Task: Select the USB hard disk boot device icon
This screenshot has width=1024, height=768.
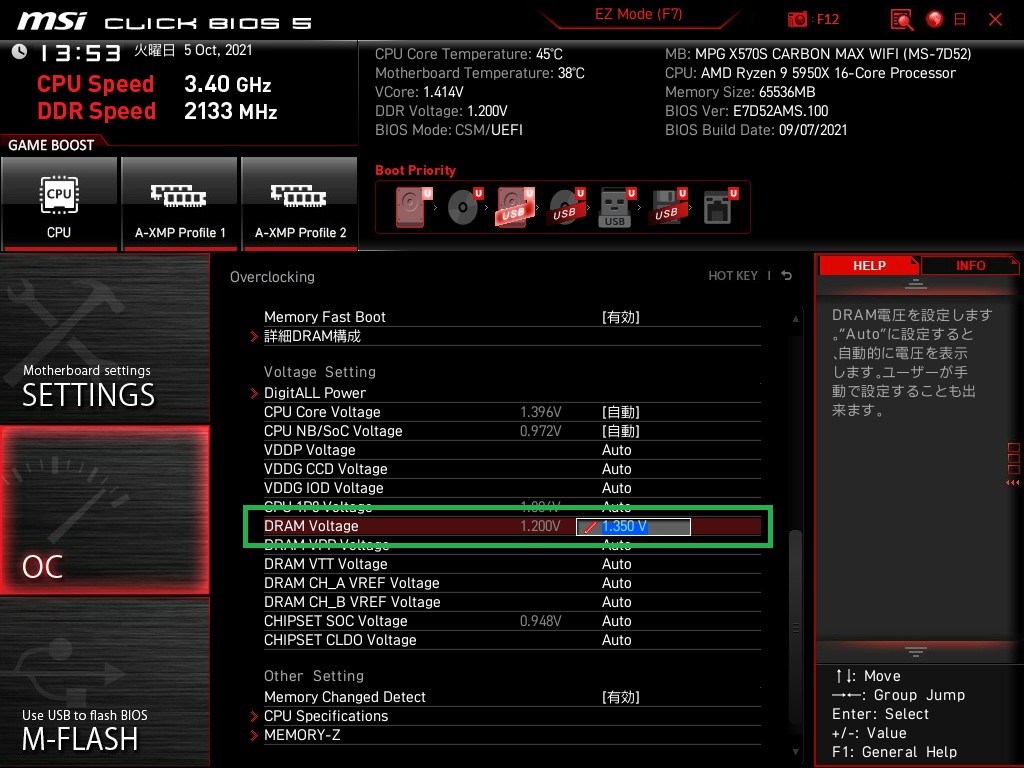Action: (515, 208)
